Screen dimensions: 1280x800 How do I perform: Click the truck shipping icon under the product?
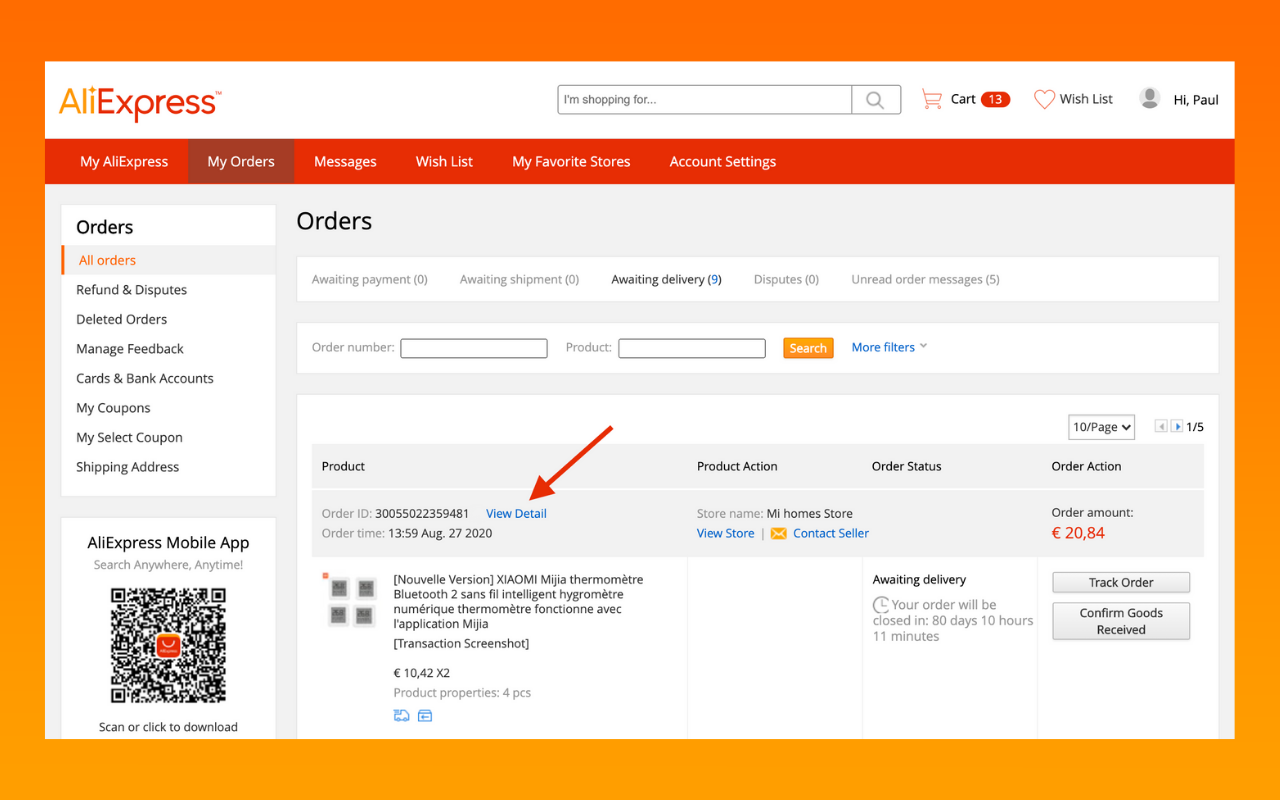[401, 715]
